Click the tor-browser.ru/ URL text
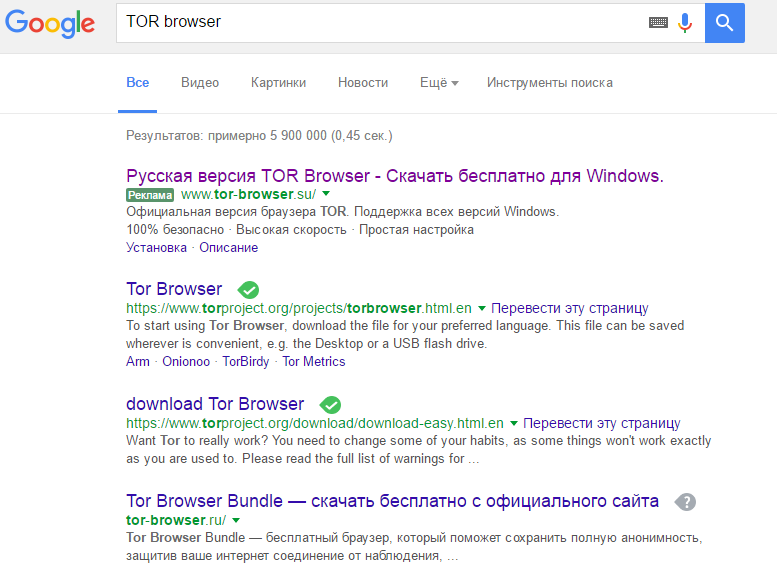This screenshot has width=777, height=582. (x=176, y=520)
